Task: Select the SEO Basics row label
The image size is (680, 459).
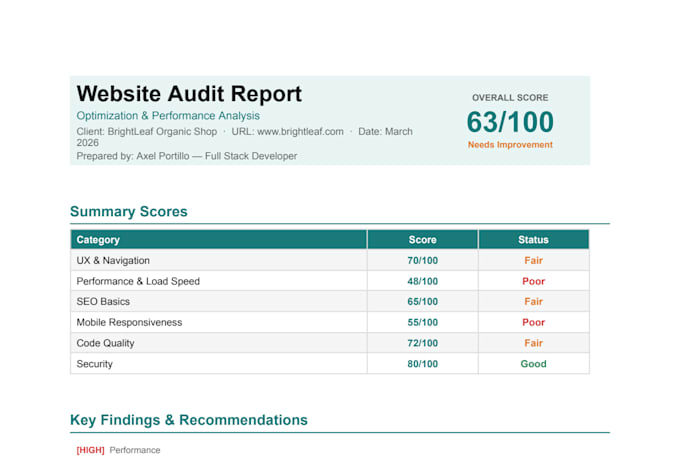Action: (x=103, y=302)
